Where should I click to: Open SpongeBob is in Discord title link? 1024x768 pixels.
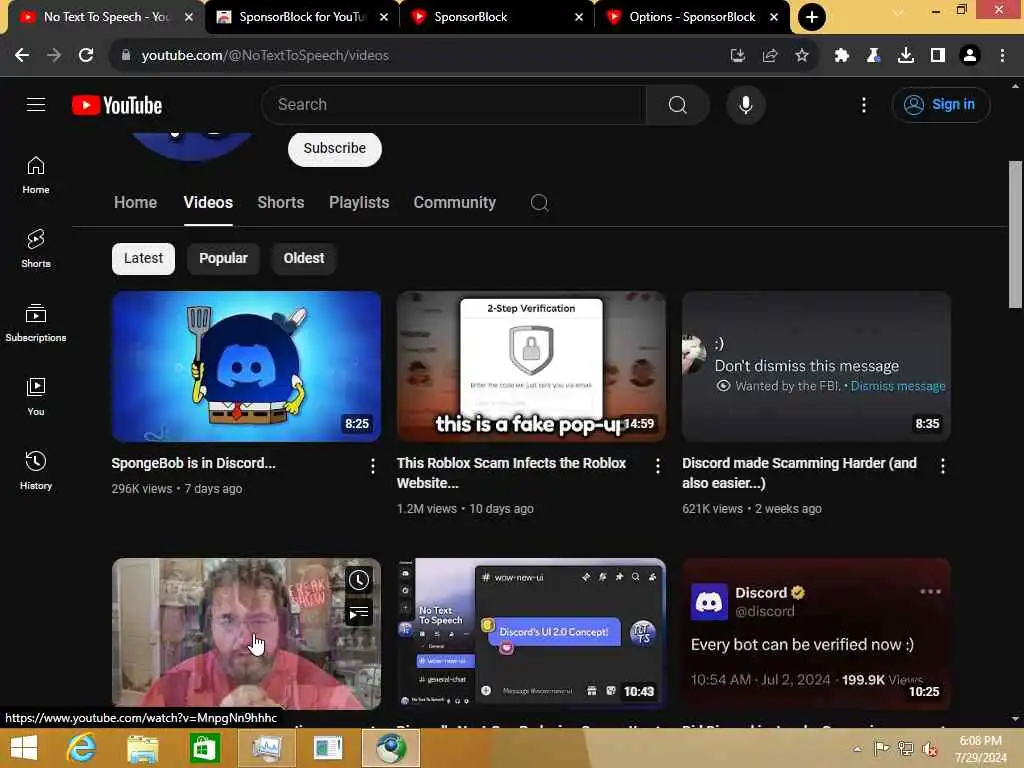point(193,463)
